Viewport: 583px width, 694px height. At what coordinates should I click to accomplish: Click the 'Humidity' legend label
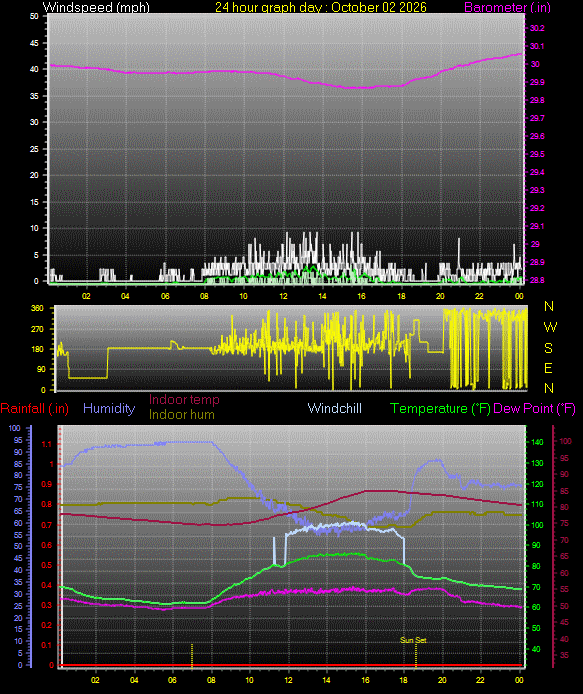coord(109,408)
